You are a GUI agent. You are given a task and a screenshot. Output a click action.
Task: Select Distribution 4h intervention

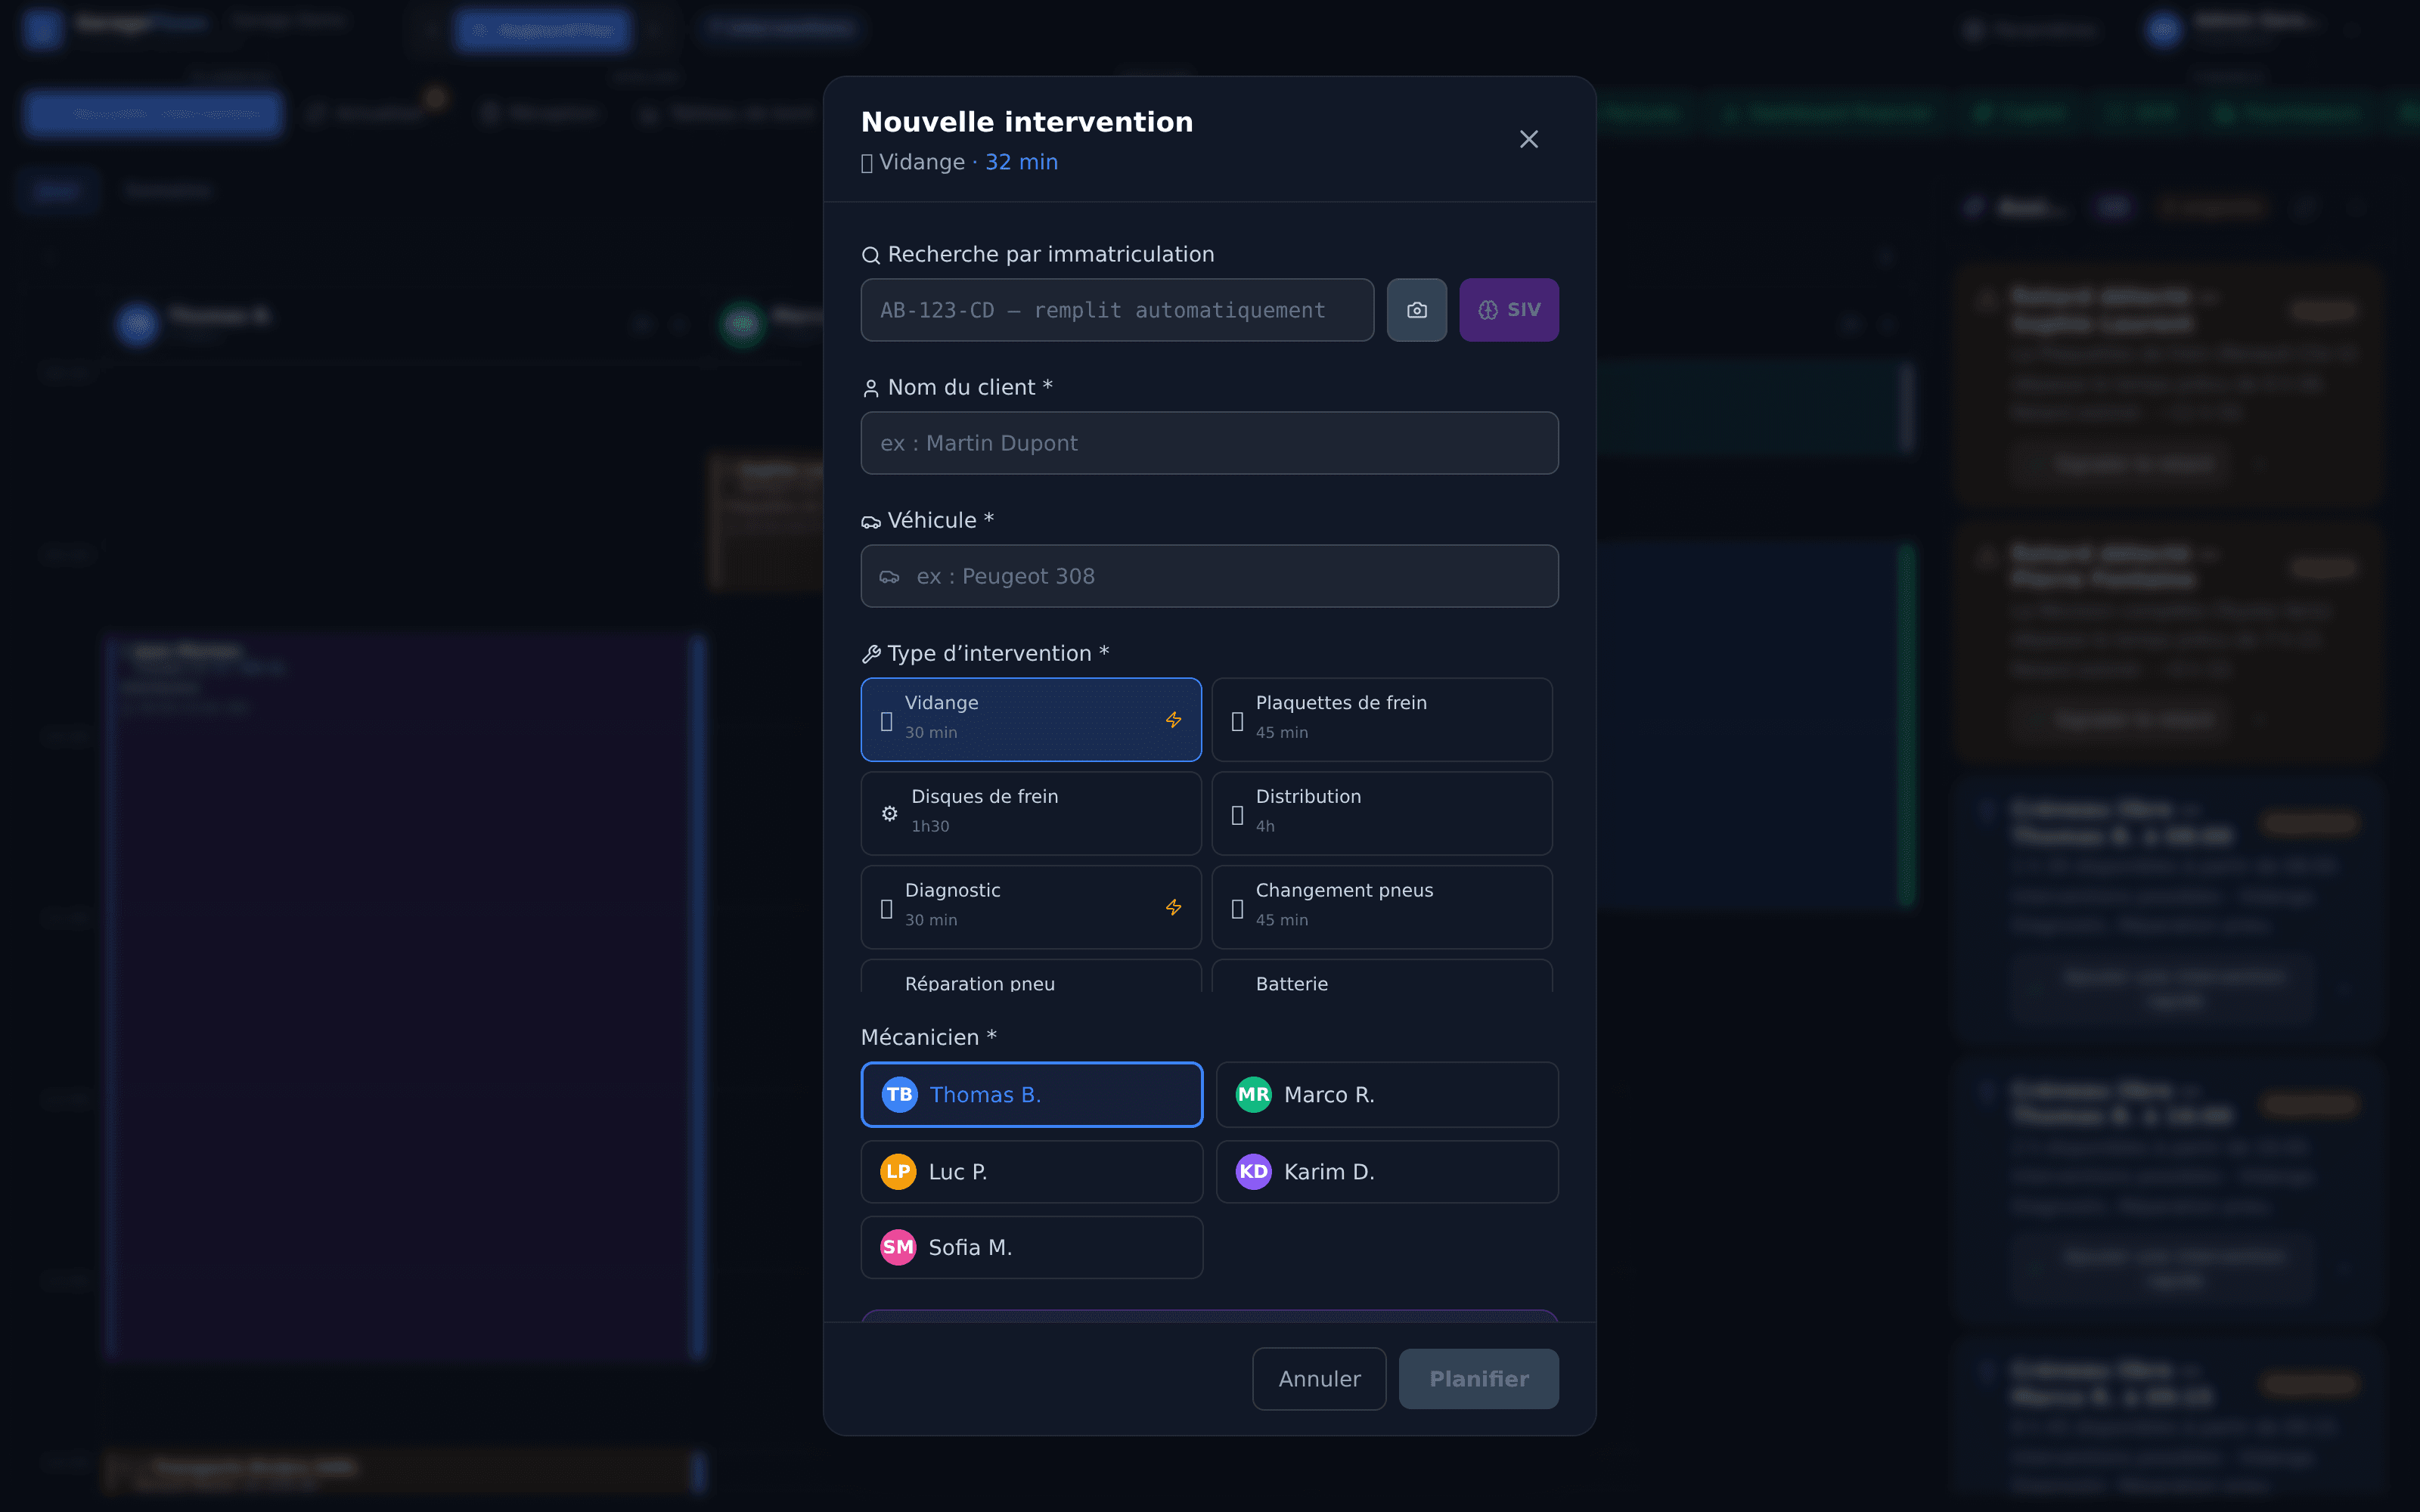point(1382,813)
